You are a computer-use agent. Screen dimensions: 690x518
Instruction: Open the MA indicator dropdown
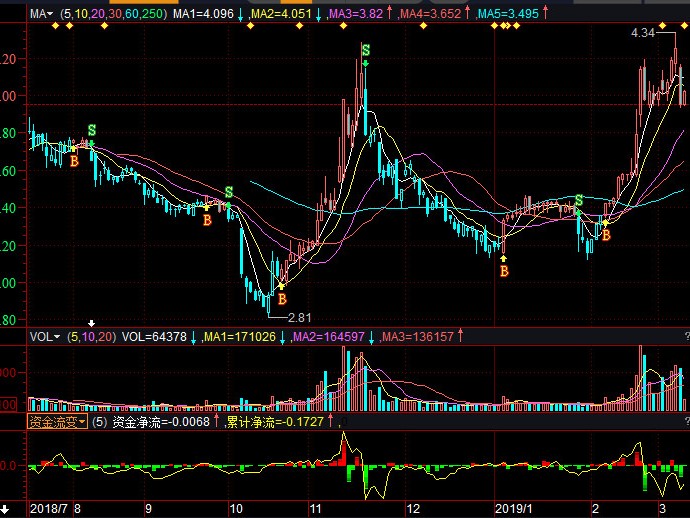point(41,14)
